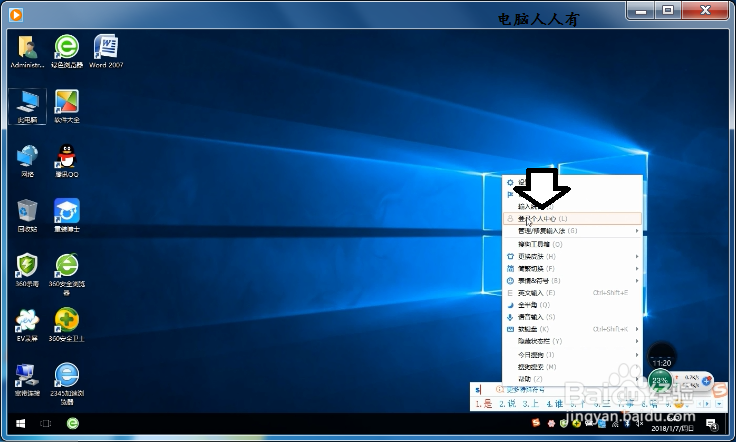This screenshot has width=736, height=442.
Task: Open 360安全浏览器 desktop shortcut
Action: pyautogui.click(x=67, y=274)
